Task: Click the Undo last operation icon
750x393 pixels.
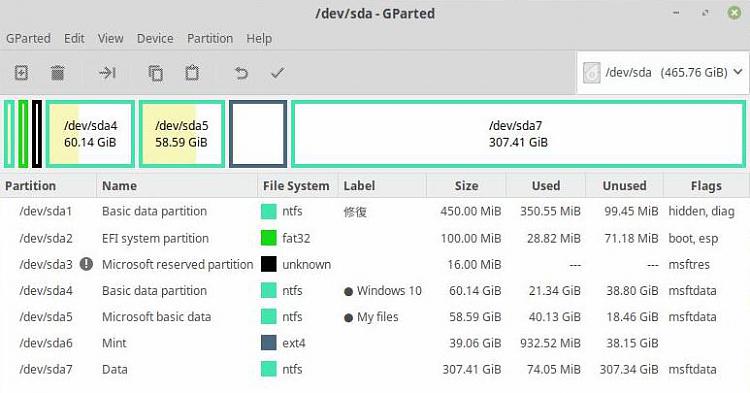Action: [241, 73]
